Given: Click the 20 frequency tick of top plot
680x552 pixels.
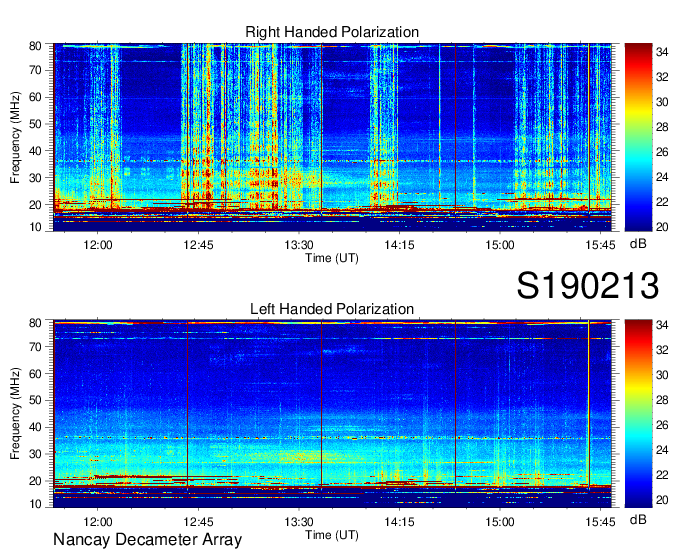Looking at the screenshot, I should point(35,205).
